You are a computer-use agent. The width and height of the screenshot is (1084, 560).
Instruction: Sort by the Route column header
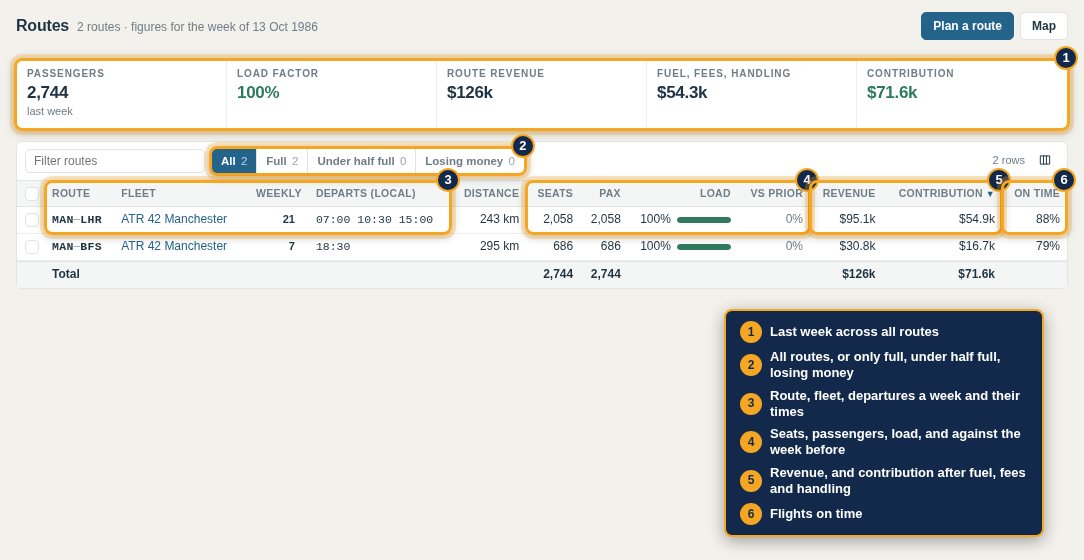[x=71, y=194]
